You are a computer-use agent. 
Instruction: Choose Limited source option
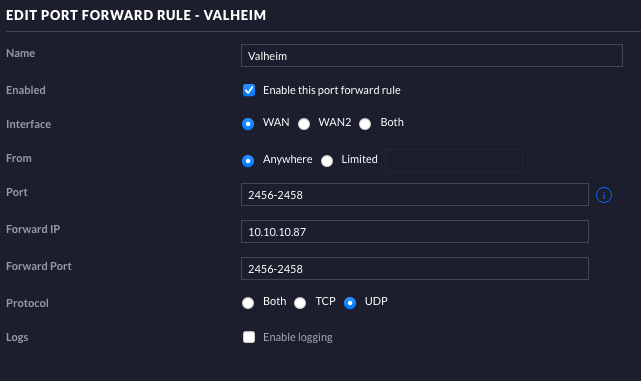coord(327,161)
